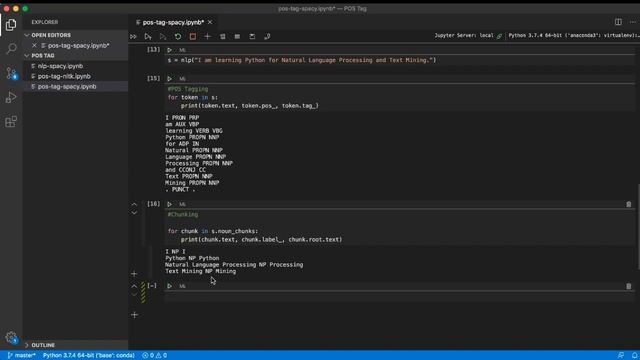Interrupt the kernel with the stop icon
Screen dimensions: 640x360
coord(193,36)
